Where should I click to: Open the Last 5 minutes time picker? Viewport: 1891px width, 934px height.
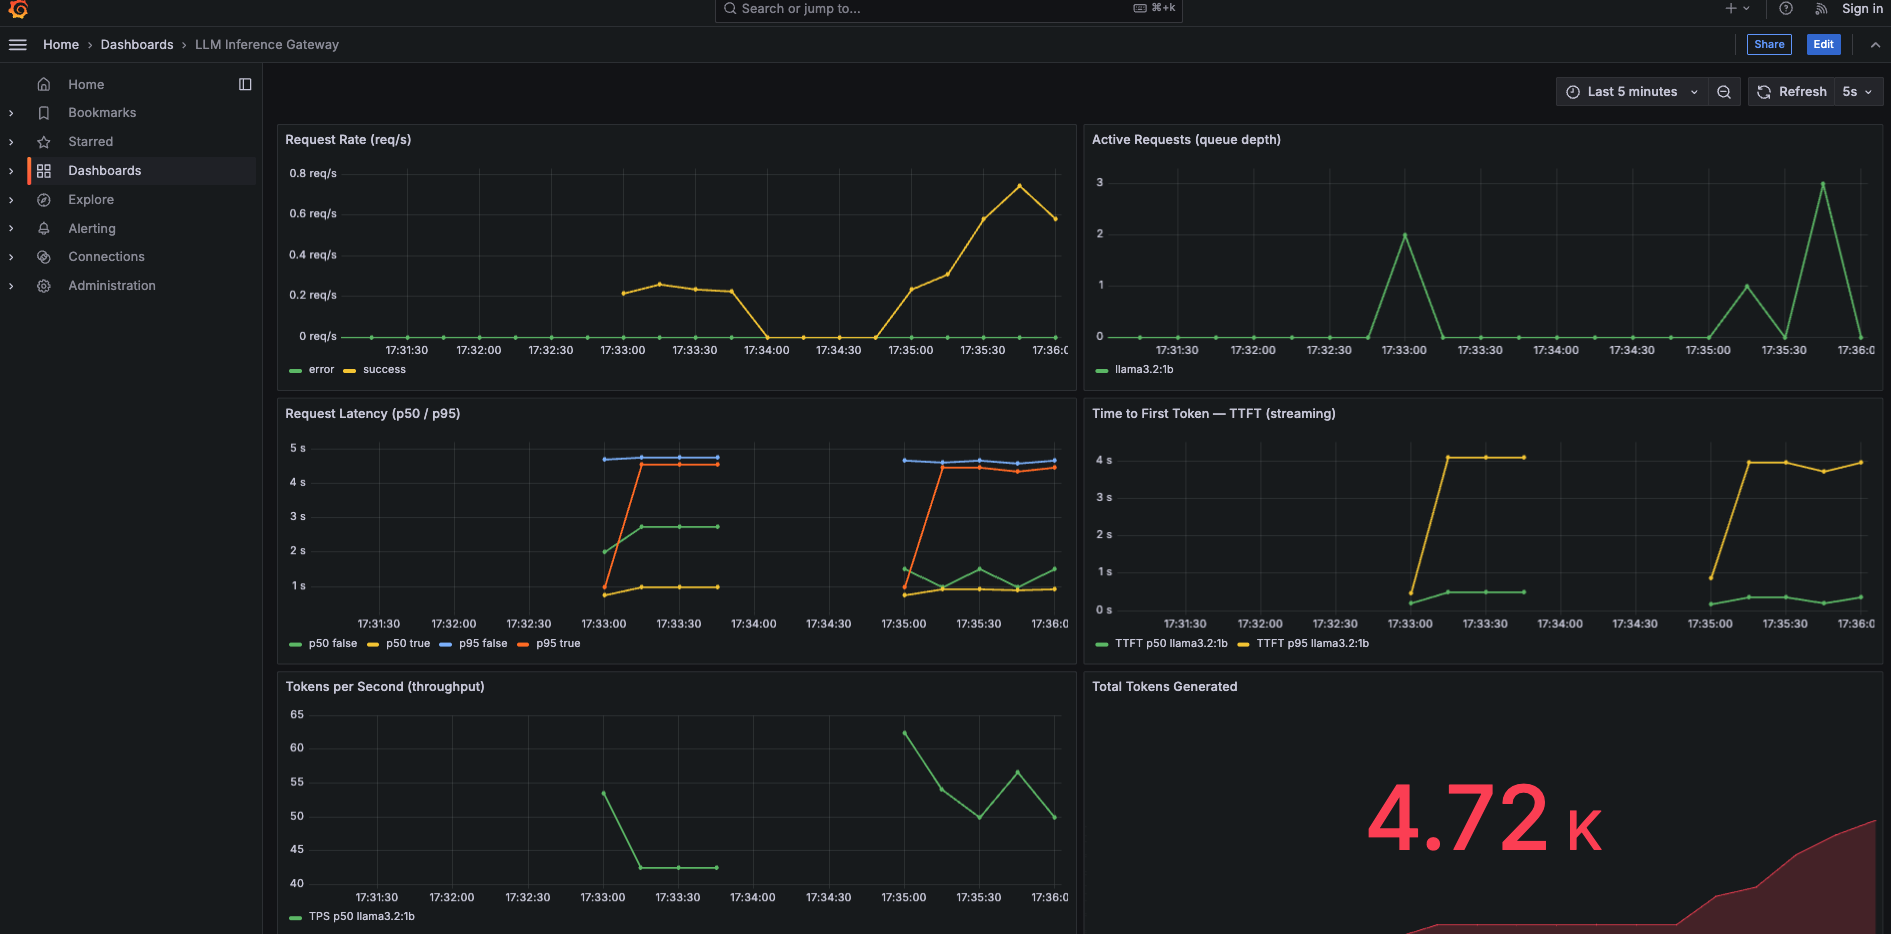pos(1632,92)
